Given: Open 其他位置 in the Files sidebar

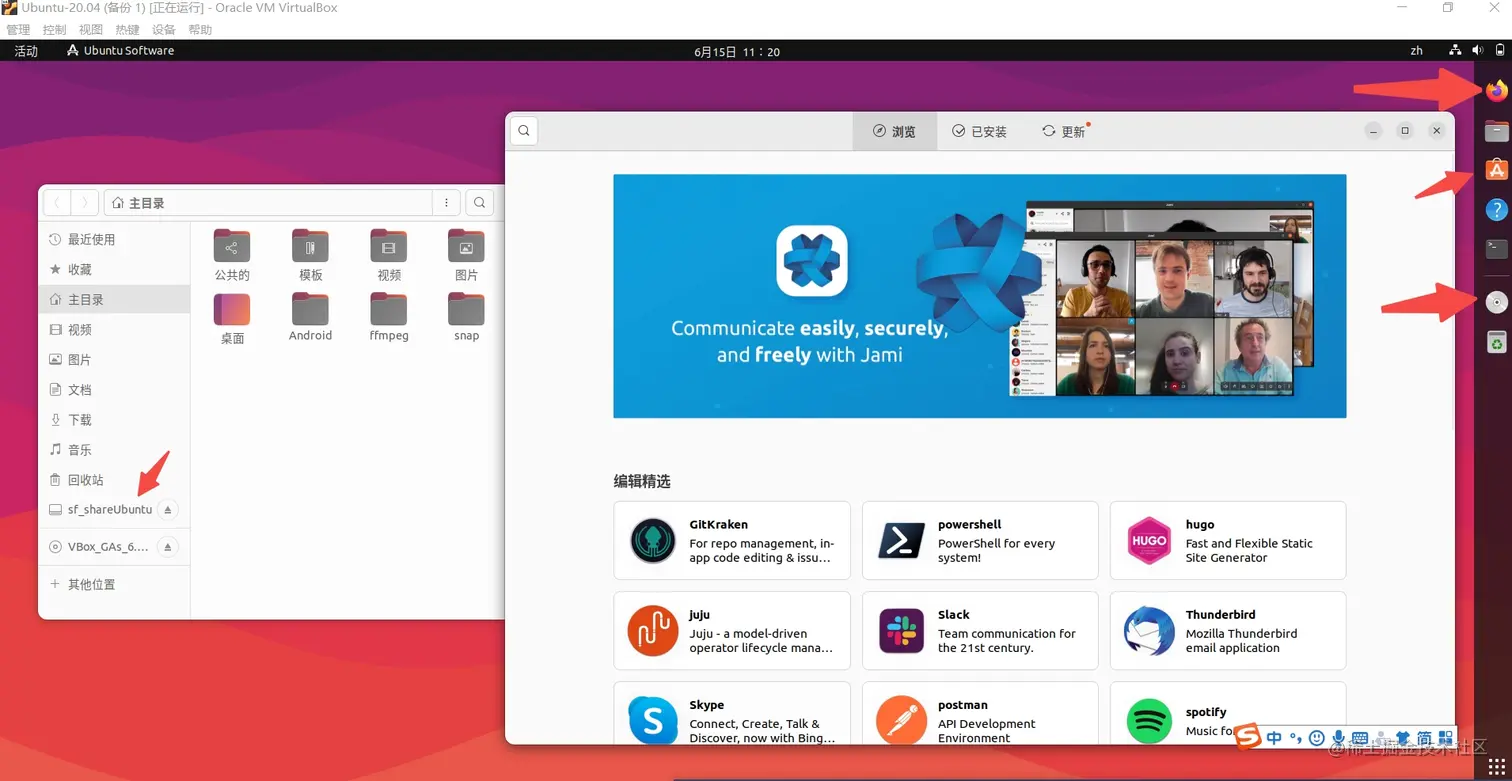Looking at the screenshot, I should tap(114, 584).
